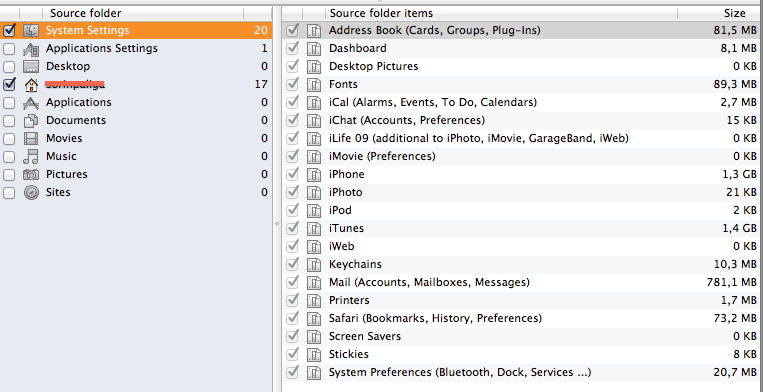Select the Fonts row text

pyautogui.click(x=343, y=84)
